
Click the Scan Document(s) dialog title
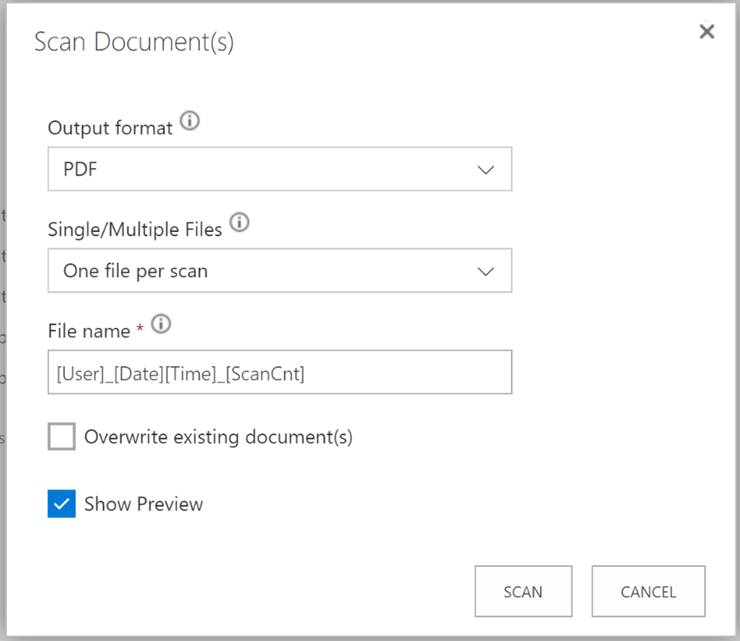(x=134, y=42)
